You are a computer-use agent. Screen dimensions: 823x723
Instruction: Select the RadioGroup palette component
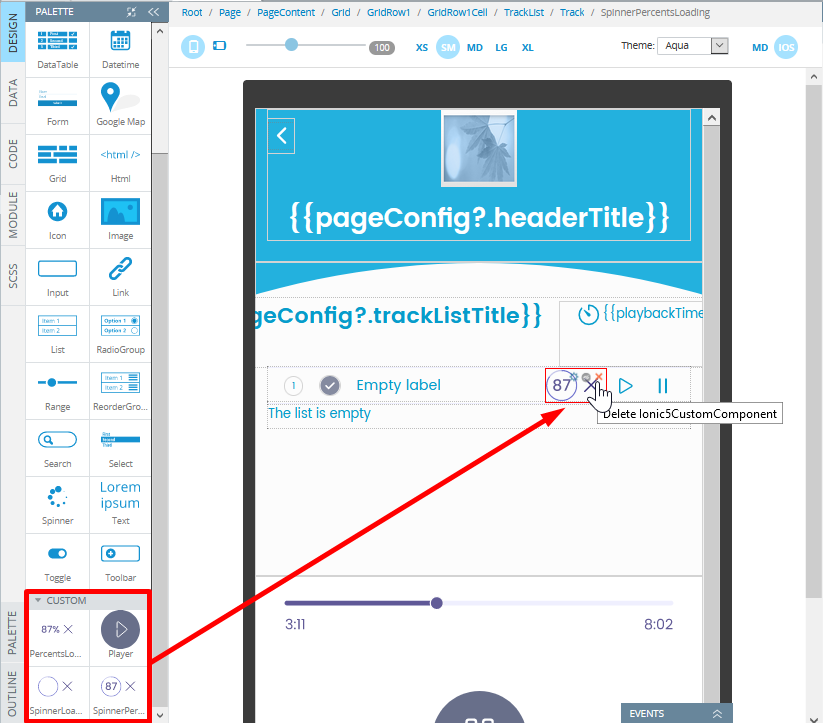tap(120, 334)
